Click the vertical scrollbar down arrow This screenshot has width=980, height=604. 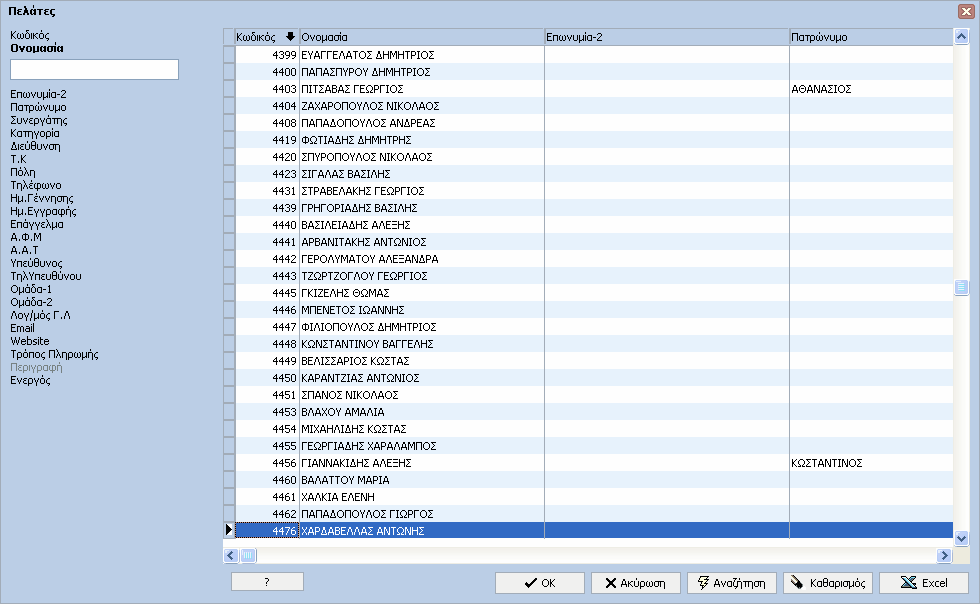coord(961,538)
